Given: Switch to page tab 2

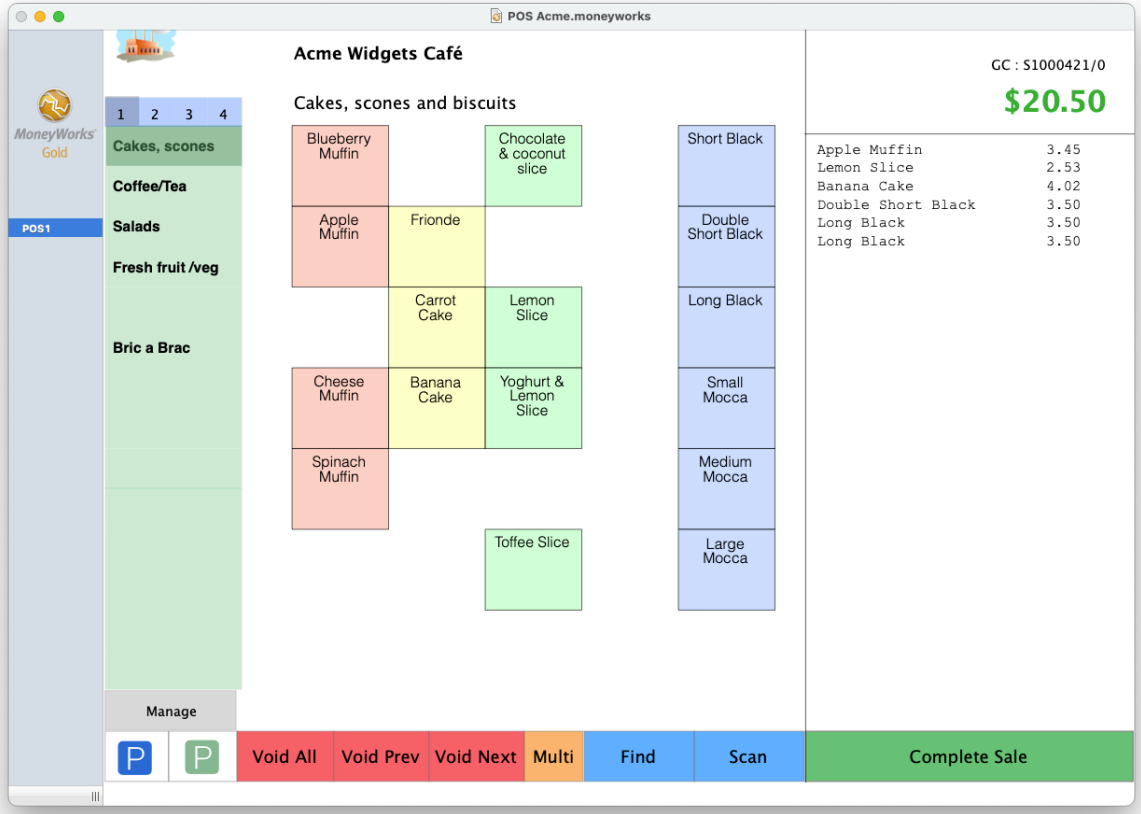Looking at the screenshot, I should pos(154,113).
